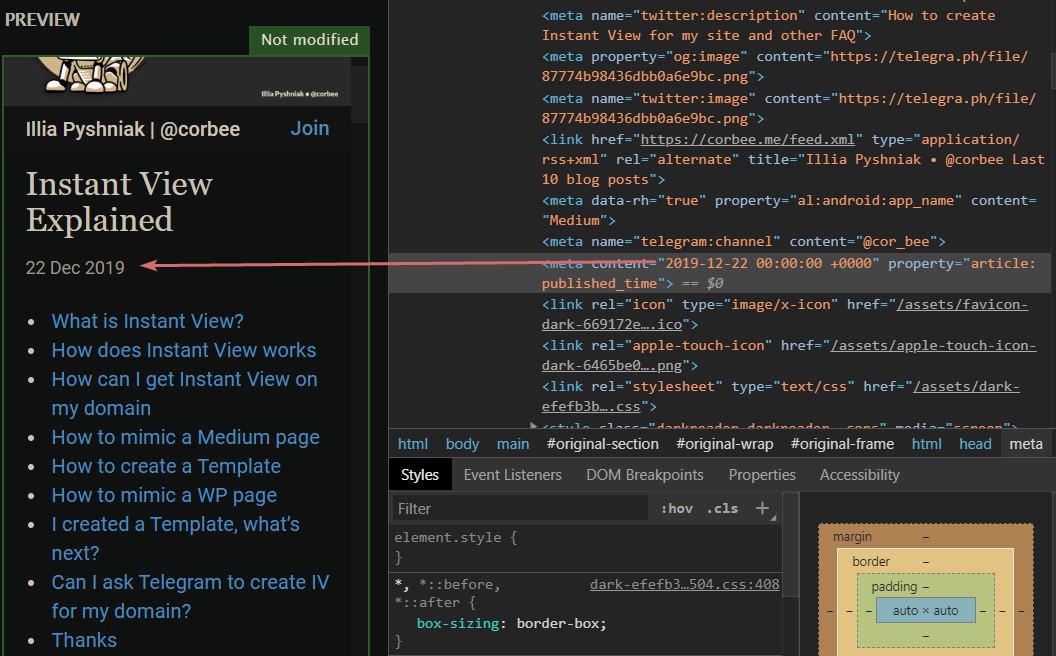Select body in the breadcrumb bar

click(x=462, y=444)
